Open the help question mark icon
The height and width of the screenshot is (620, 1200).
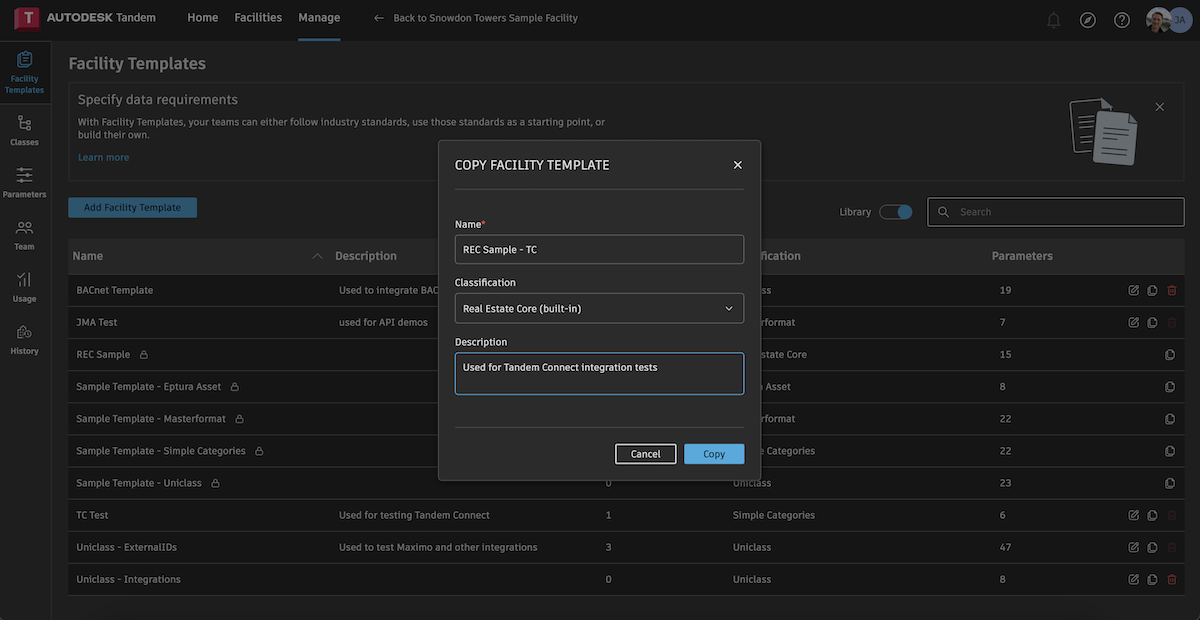pos(1122,20)
